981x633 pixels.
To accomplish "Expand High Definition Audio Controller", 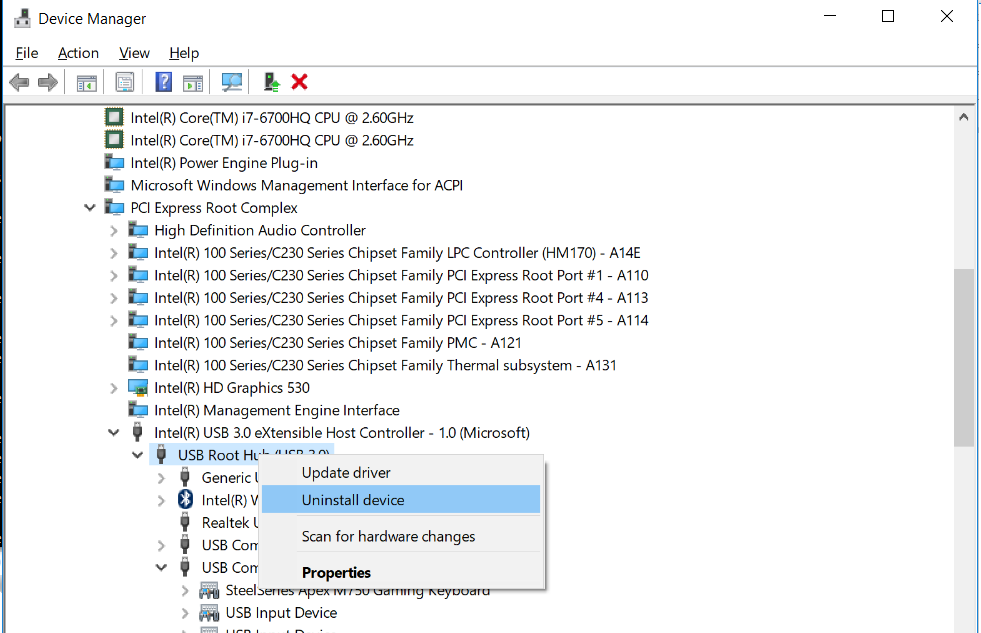I will pyautogui.click(x=114, y=231).
